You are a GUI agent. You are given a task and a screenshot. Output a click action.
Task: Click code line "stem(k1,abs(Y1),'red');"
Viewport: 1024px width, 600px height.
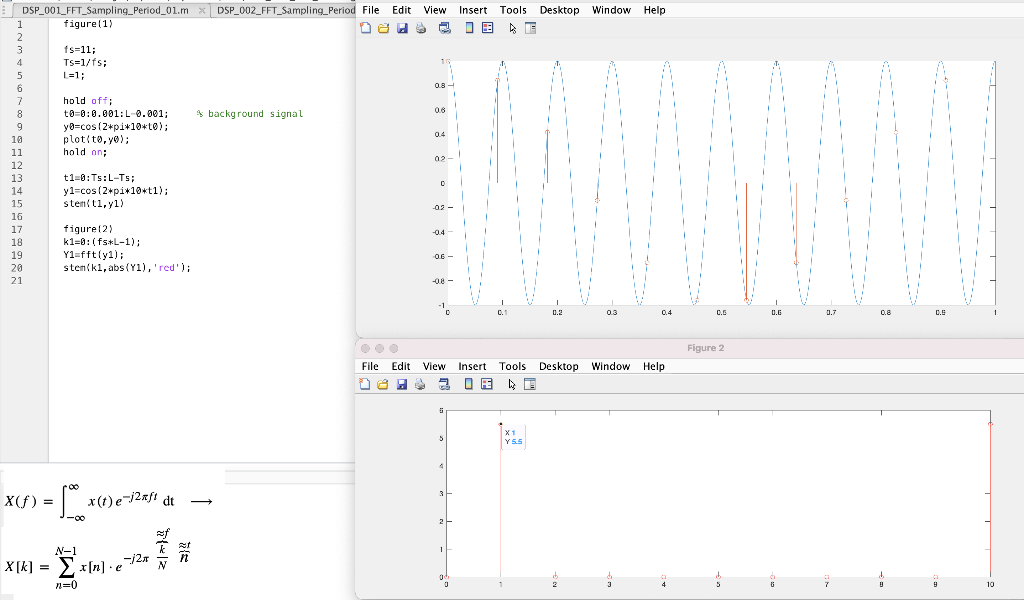click(127, 268)
